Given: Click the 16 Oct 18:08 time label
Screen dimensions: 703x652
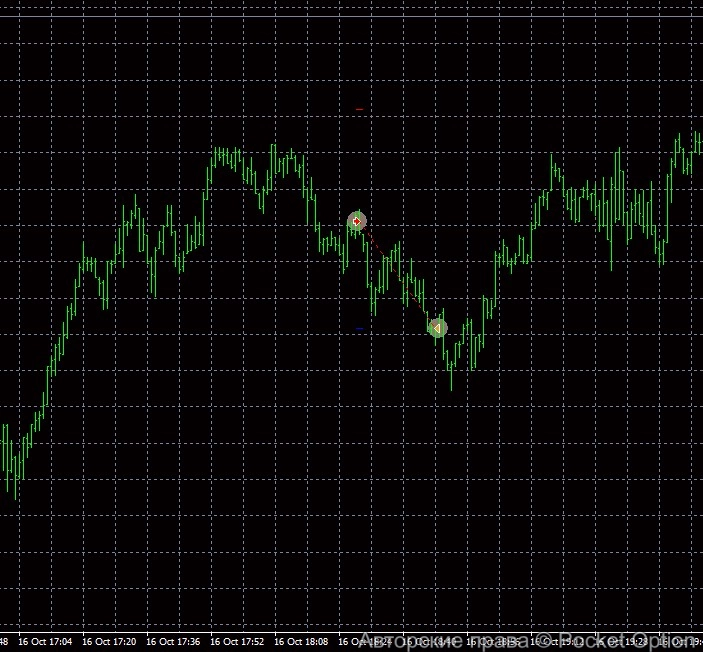Looking at the screenshot, I should (x=301, y=641).
